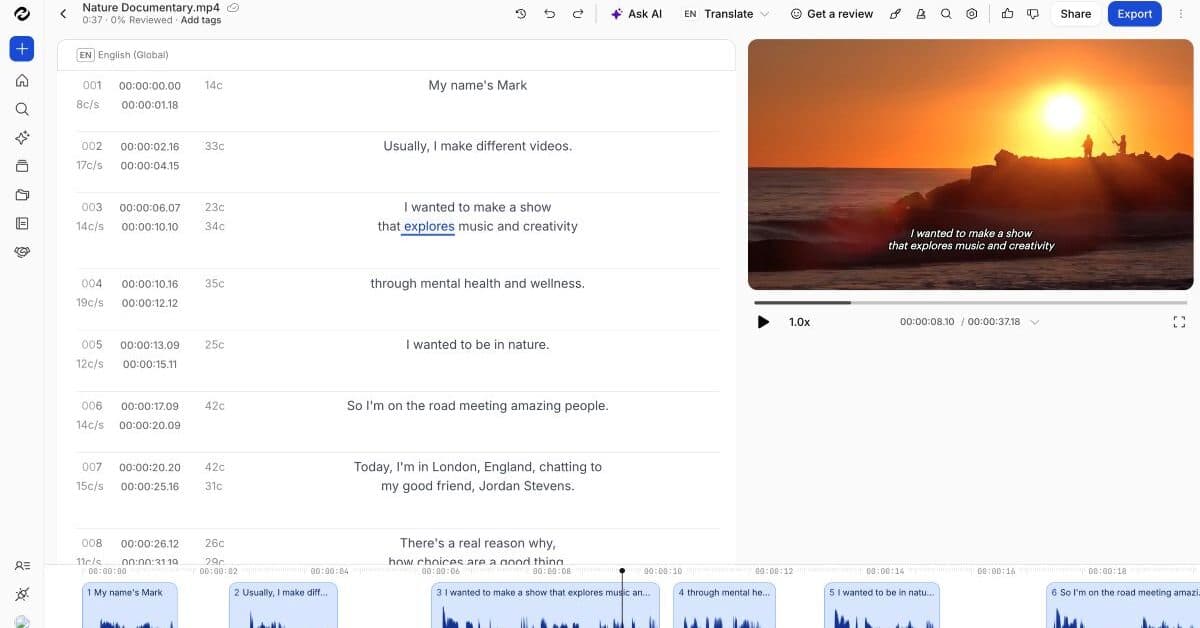Open the Translate dropdown
Image resolution: width=1200 pixels, height=628 pixels.
[x=727, y=14]
